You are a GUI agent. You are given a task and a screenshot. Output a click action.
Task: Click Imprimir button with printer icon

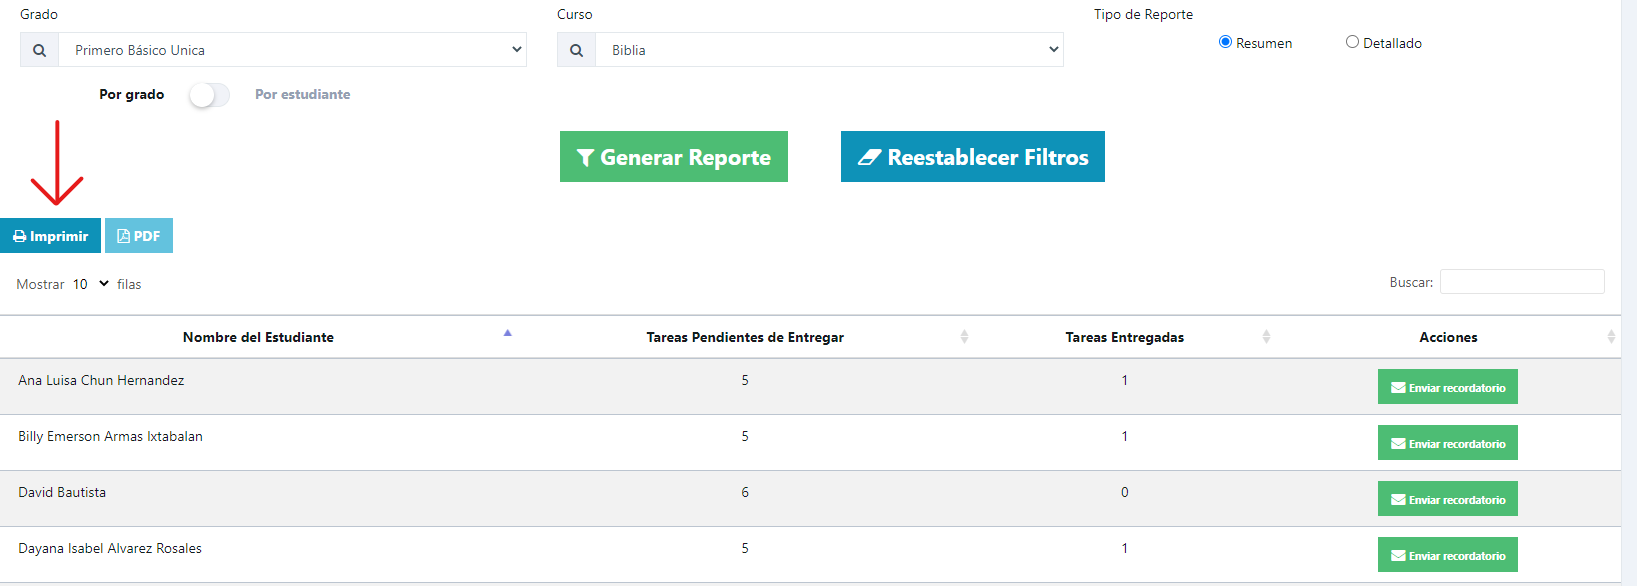(x=50, y=236)
